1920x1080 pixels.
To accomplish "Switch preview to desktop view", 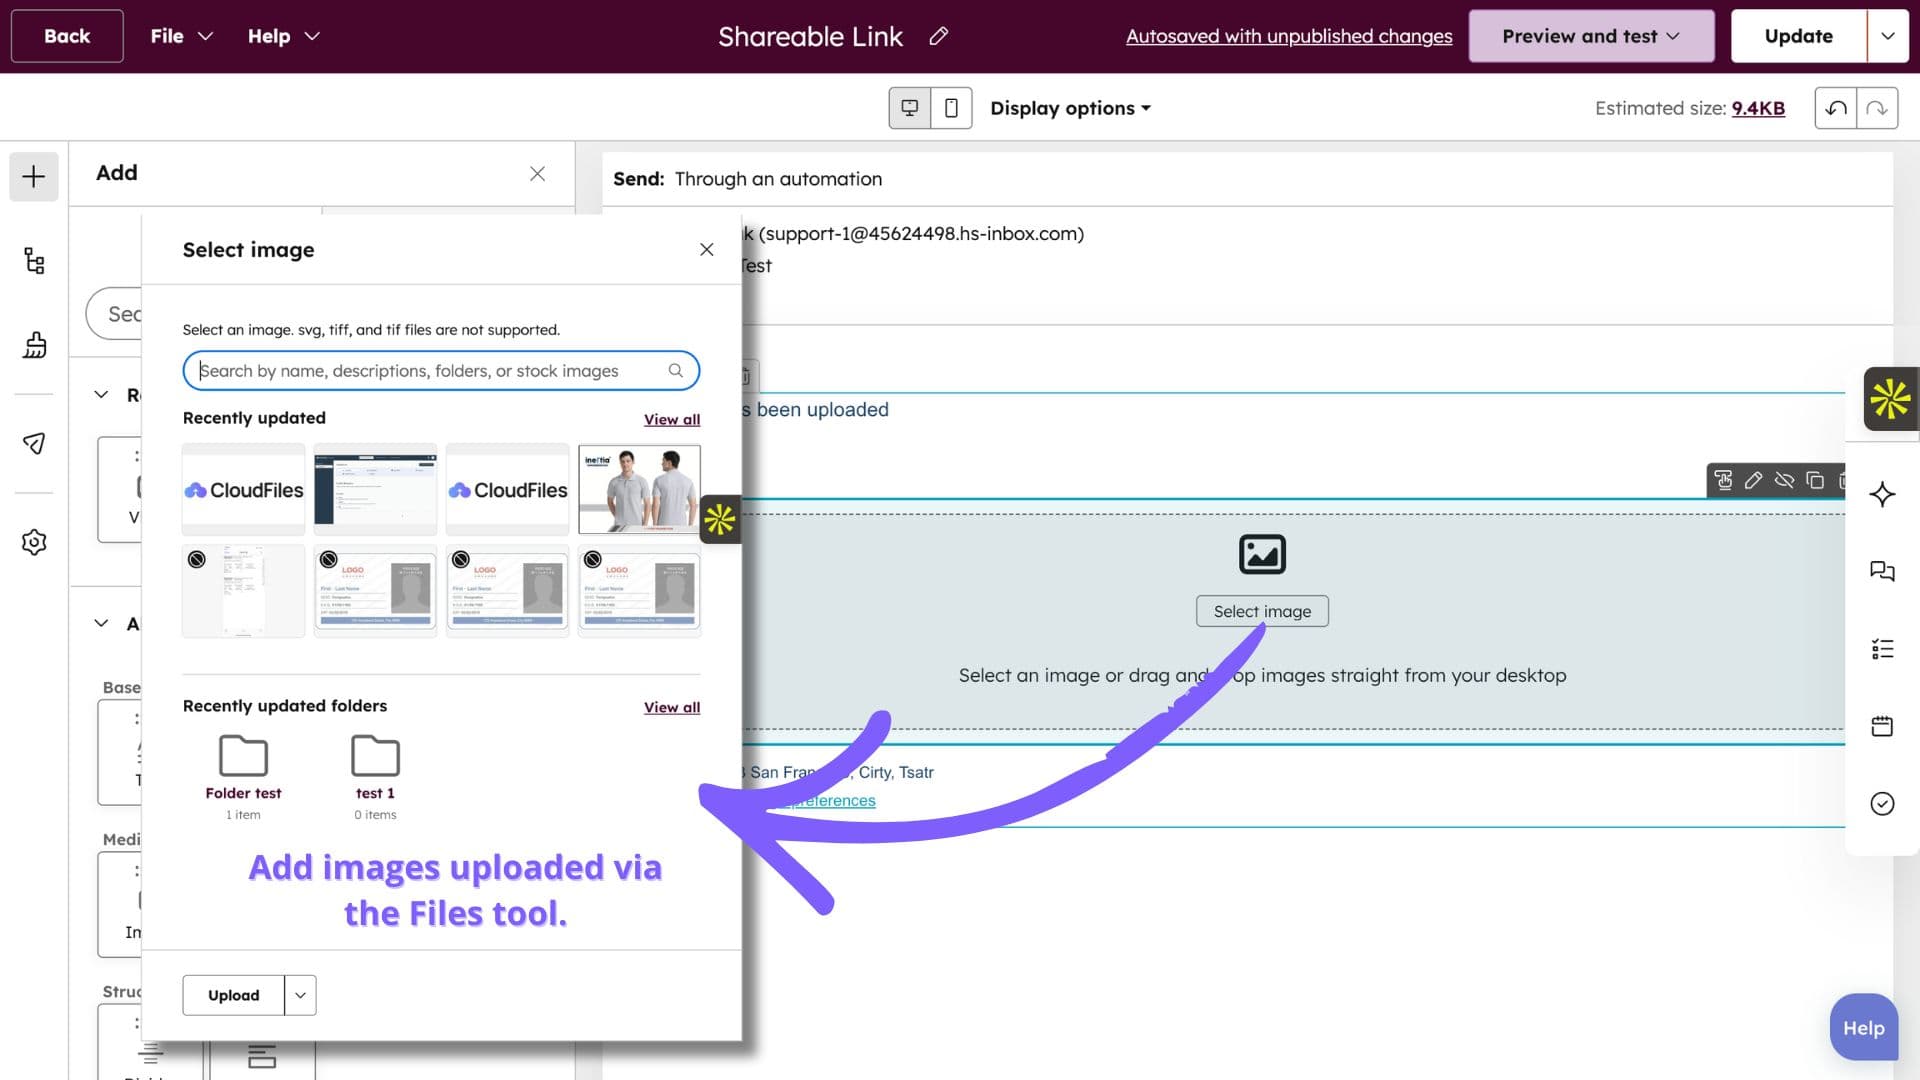I will click(x=909, y=107).
